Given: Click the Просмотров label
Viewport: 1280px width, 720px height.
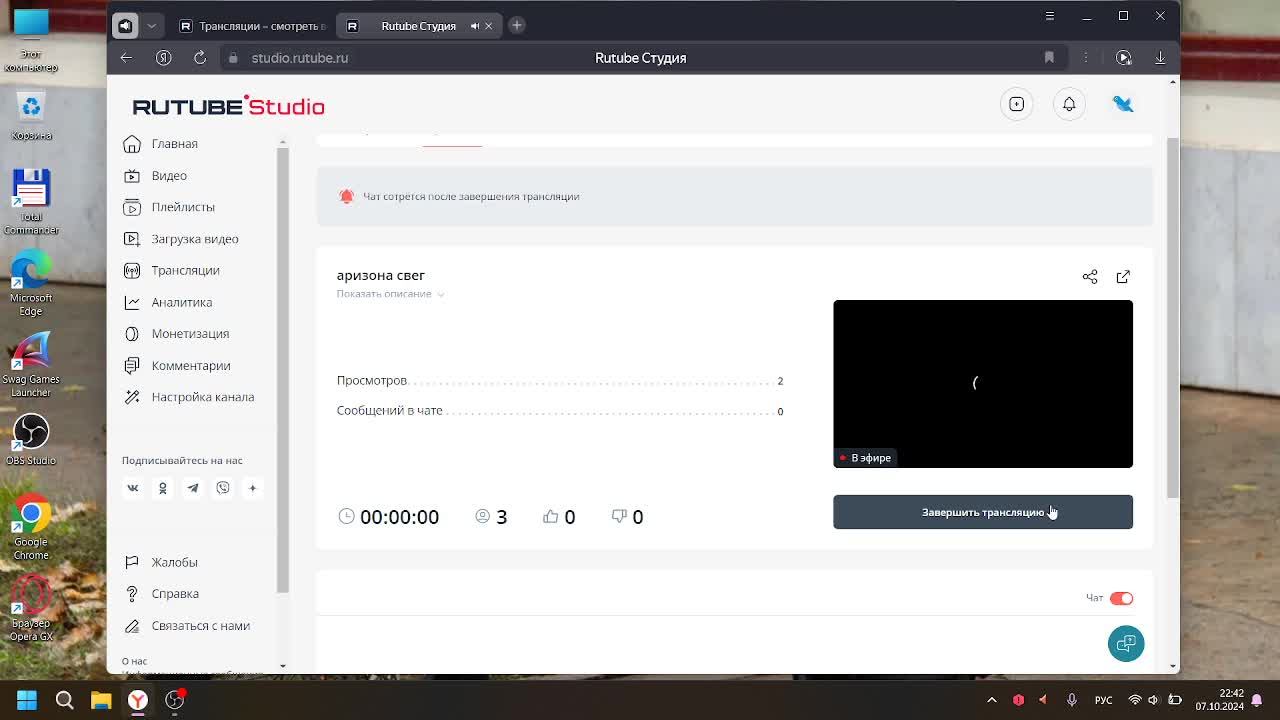Looking at the screenshot, I should pyautogui.click(x=372, y=381).
